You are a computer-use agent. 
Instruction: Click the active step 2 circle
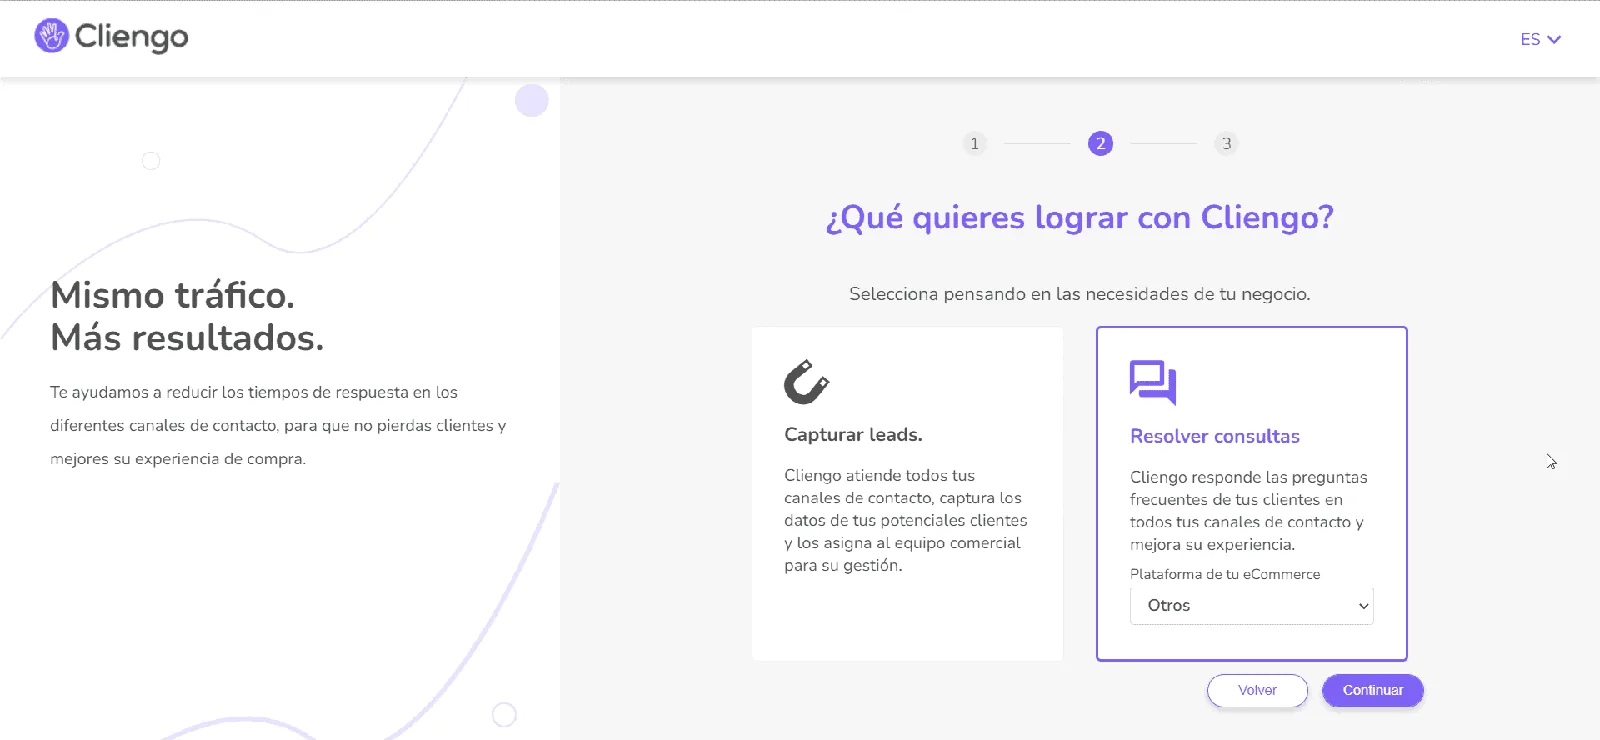1100,143
